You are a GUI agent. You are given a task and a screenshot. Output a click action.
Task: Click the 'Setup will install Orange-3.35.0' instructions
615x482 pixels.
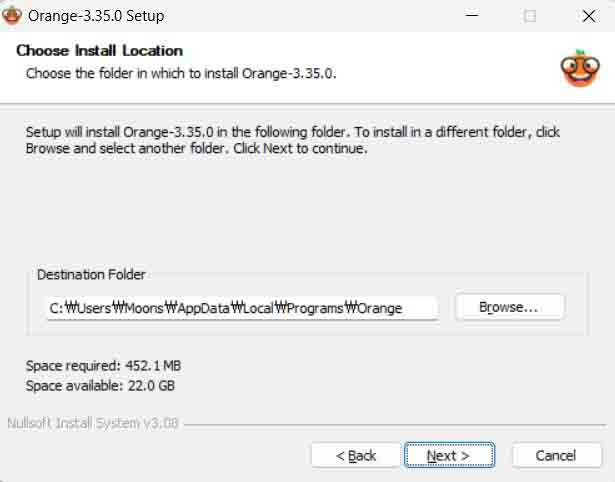293,140
